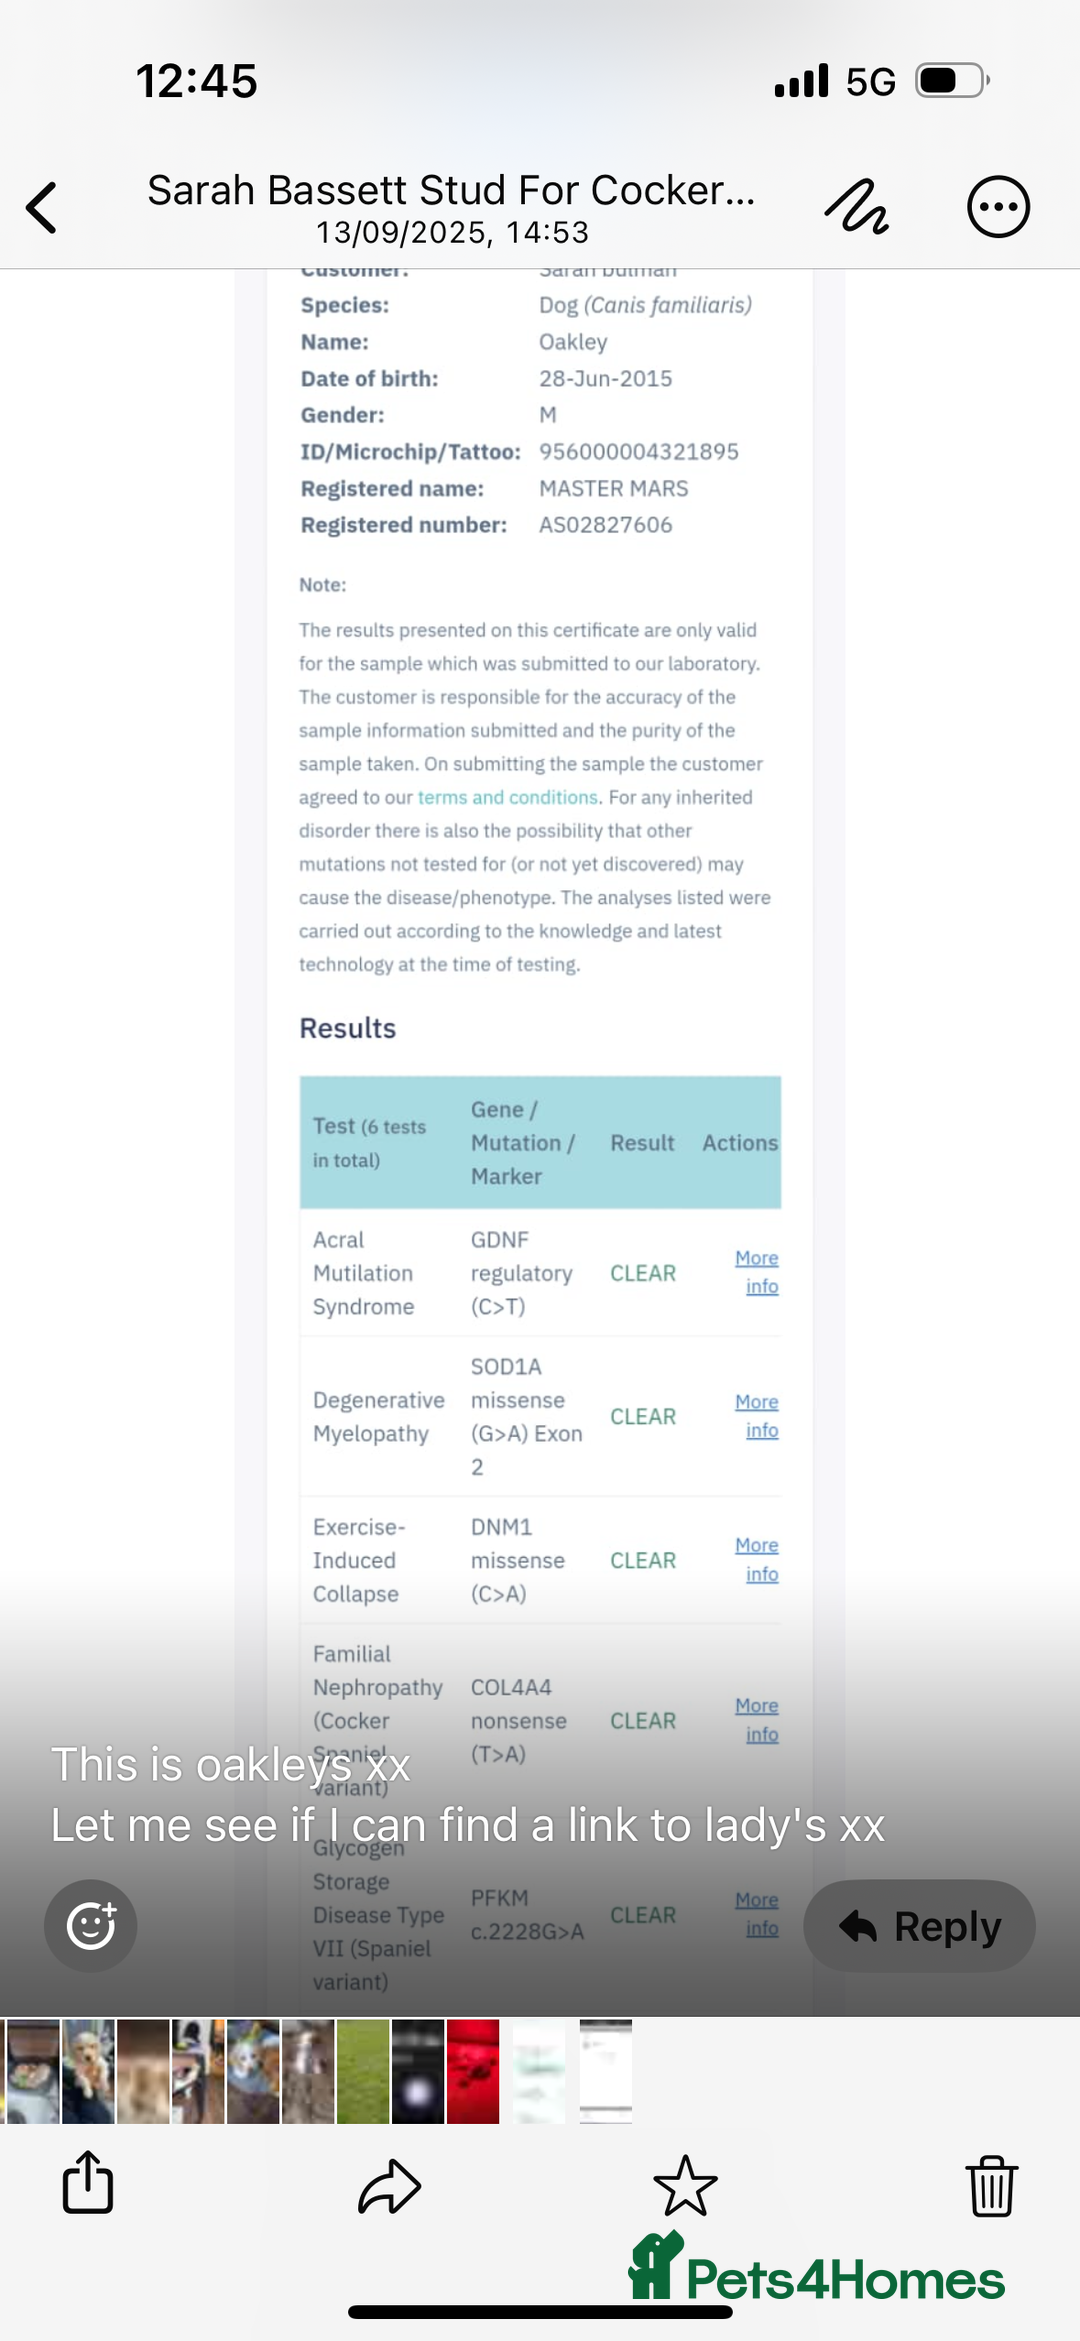Open More info for Acral Mutilation Syndrome

(758, 1272)
